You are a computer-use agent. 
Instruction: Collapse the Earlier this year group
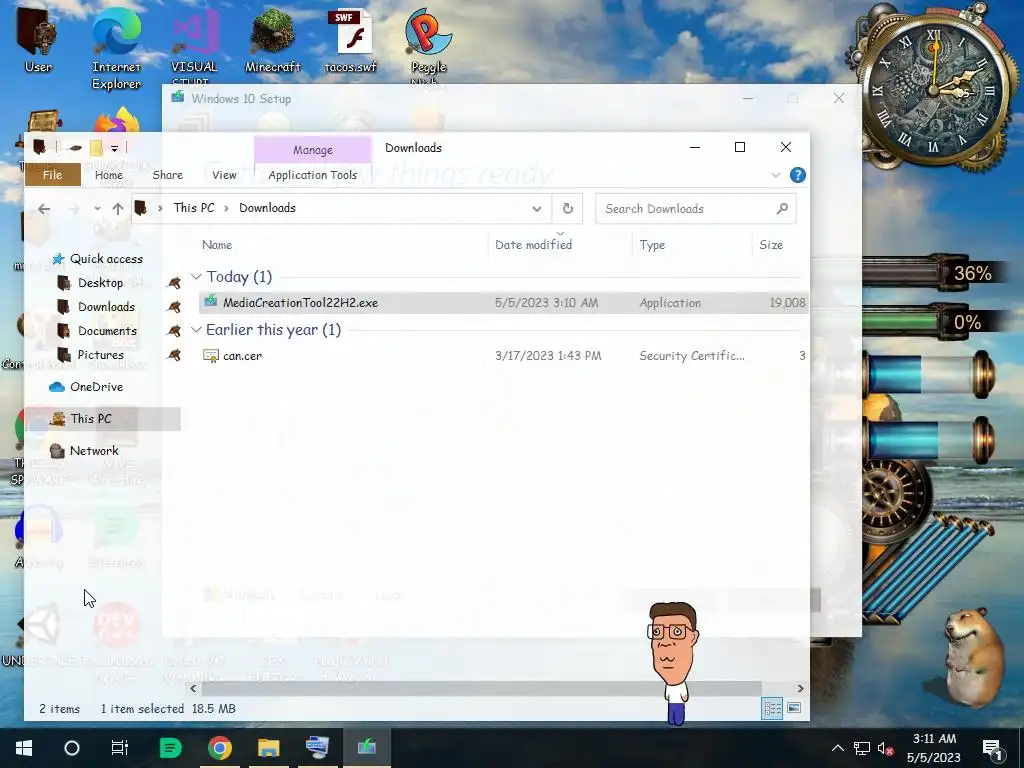click(196, 330)
